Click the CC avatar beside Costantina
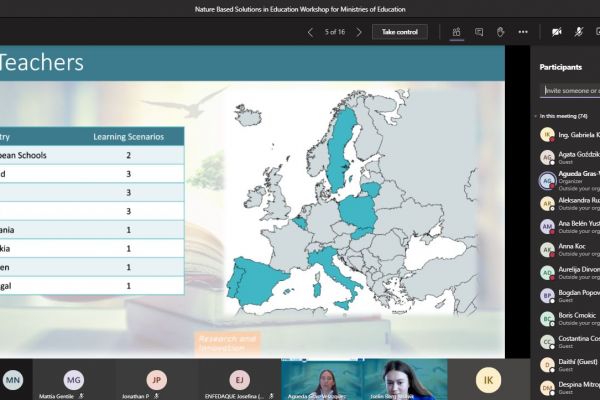This screenshot has width=600, height=400. tap(547, 342)
